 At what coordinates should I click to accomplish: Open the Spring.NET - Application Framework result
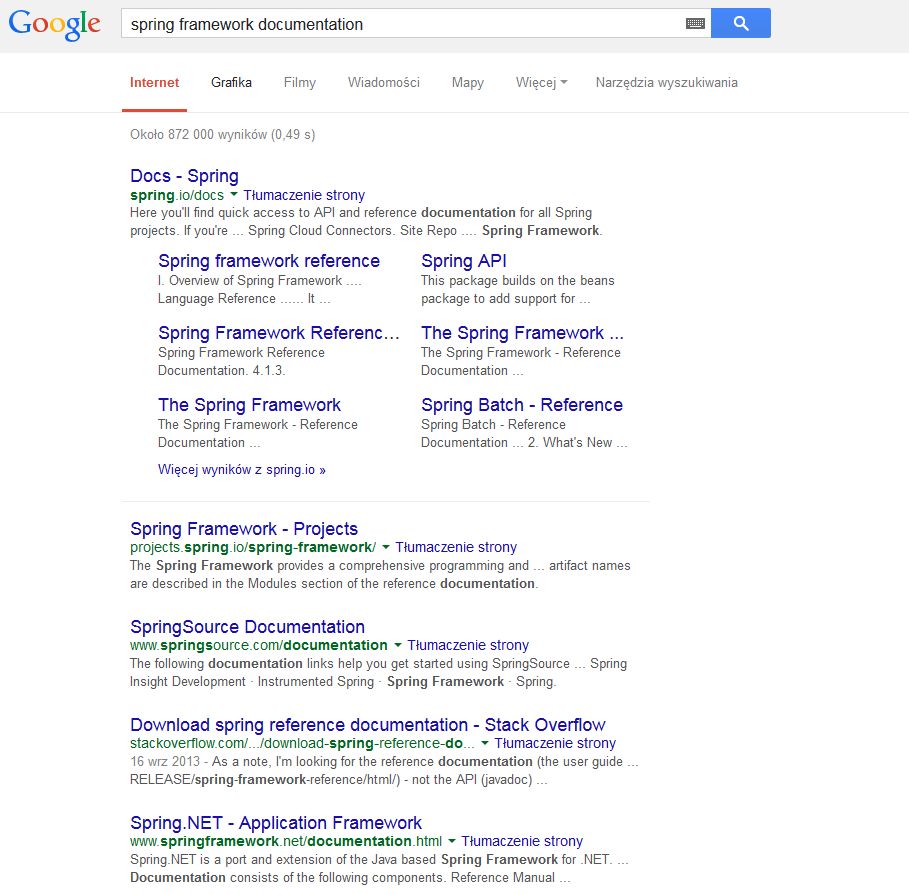pyautogui.click(x=276, y=823)
